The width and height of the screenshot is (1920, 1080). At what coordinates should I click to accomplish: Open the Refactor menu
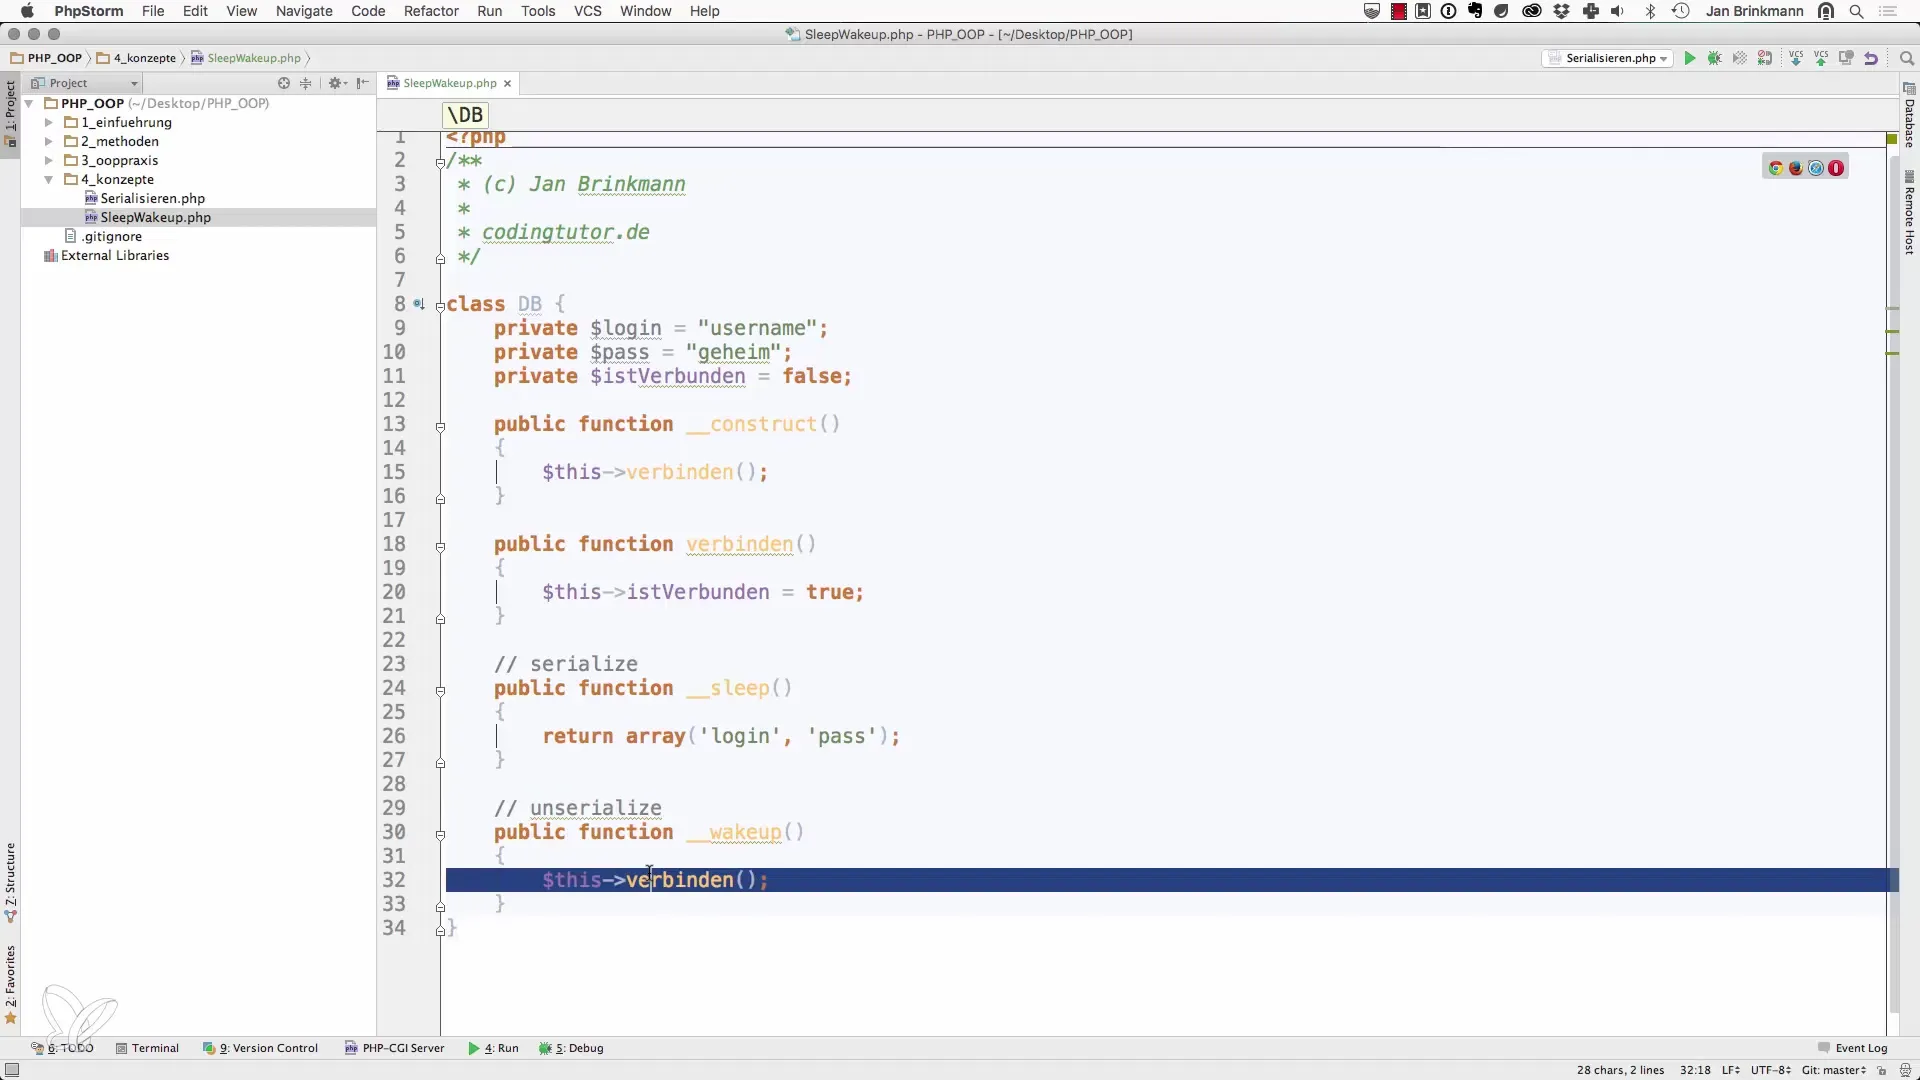pos(431,11)
